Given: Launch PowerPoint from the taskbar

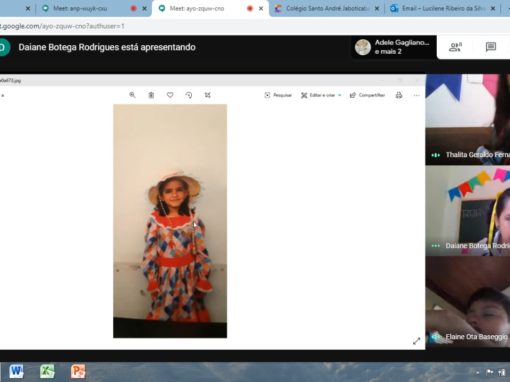Looking at the screenshot, I should [78, 371].
